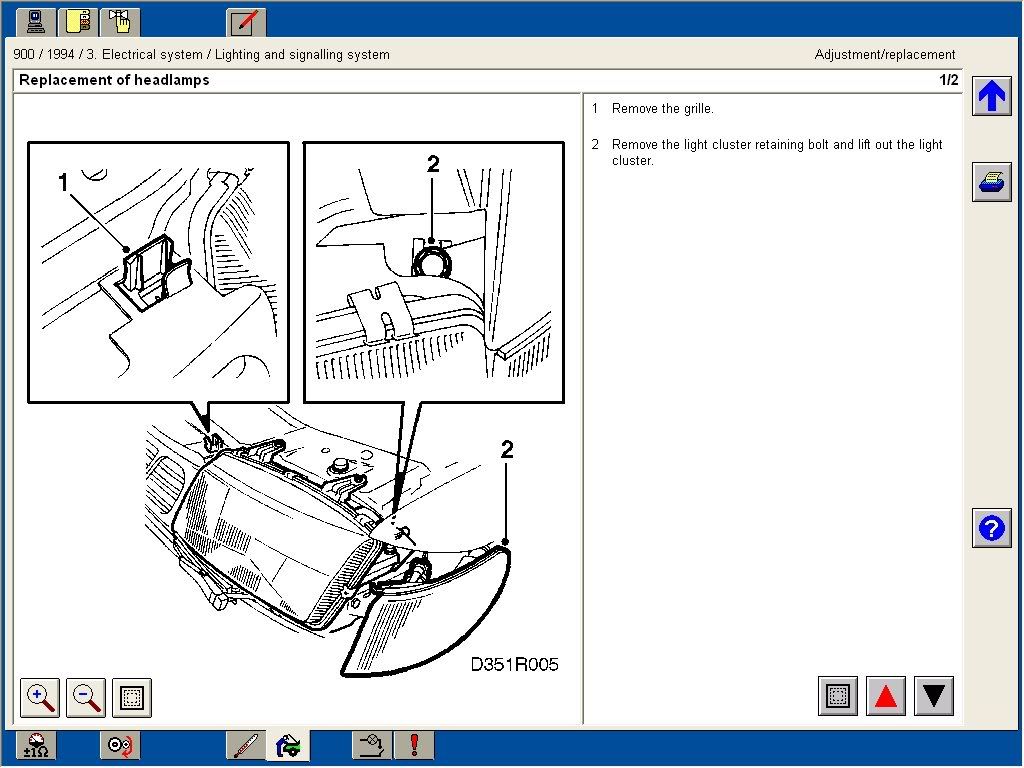Zoom out using the magnifier minus tool

85,697
